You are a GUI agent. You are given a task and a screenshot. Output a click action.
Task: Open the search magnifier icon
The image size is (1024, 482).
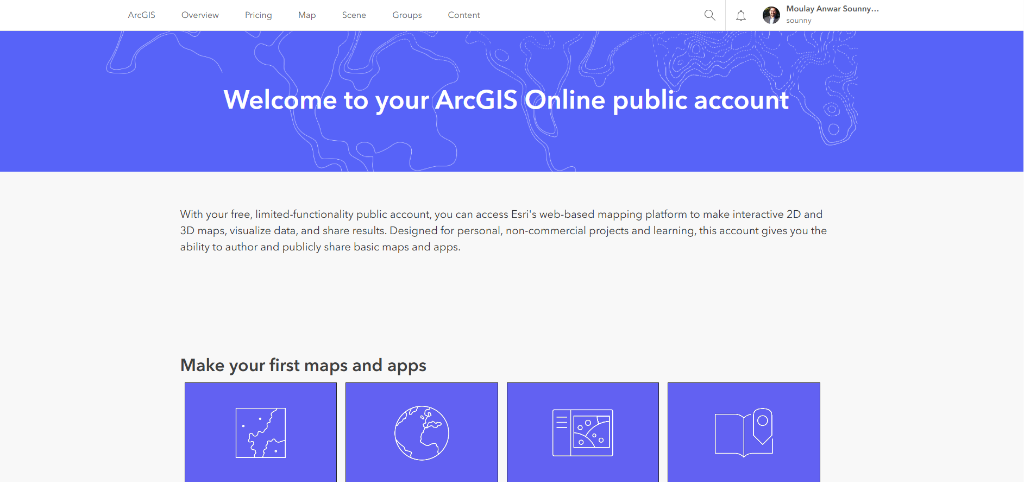[x=709, y=15]
